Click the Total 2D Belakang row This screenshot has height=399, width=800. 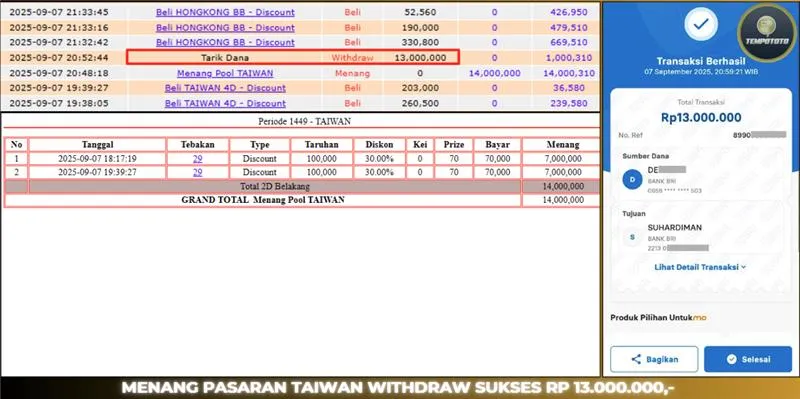click(x=302, y=186)
